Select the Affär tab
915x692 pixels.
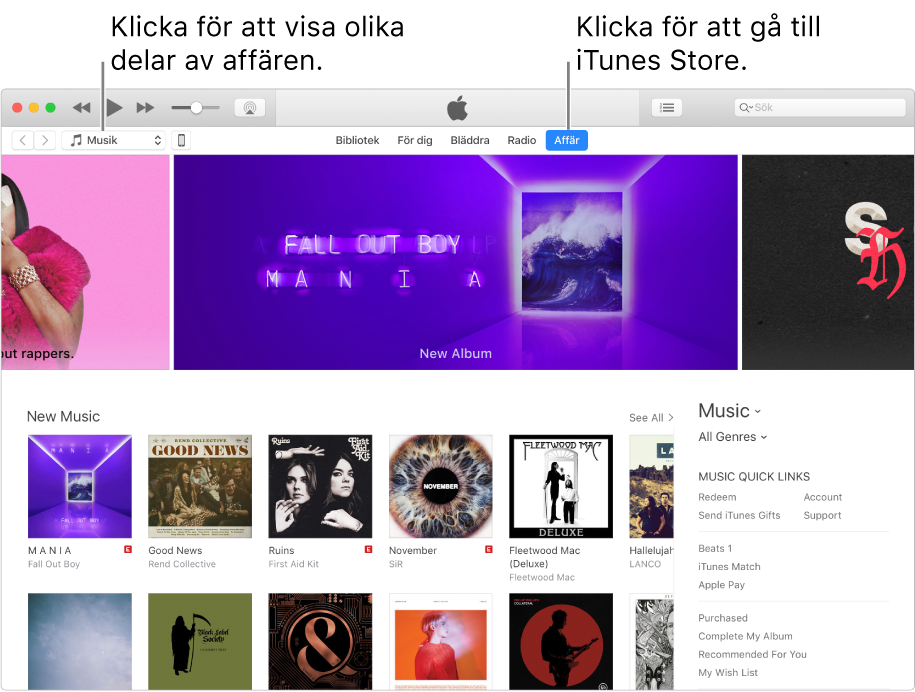(x=567, y=140)
